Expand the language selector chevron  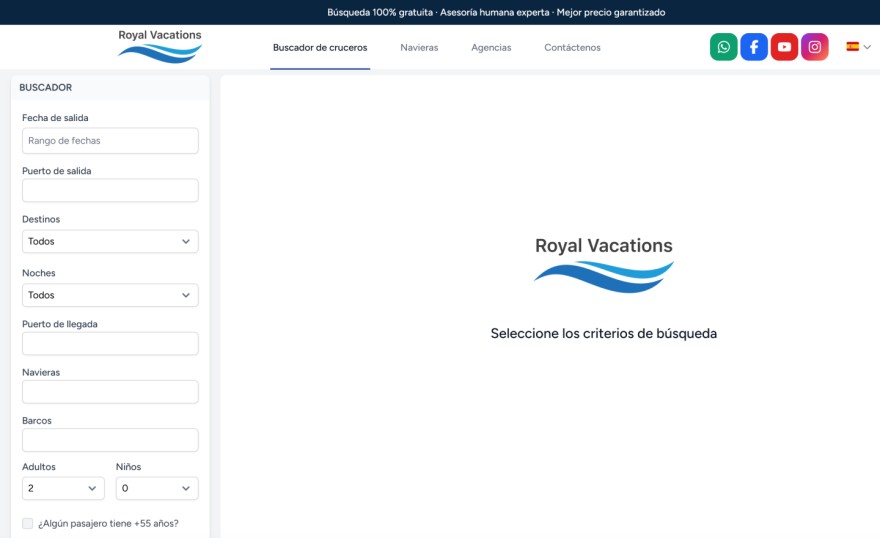(x=867, y=47)
